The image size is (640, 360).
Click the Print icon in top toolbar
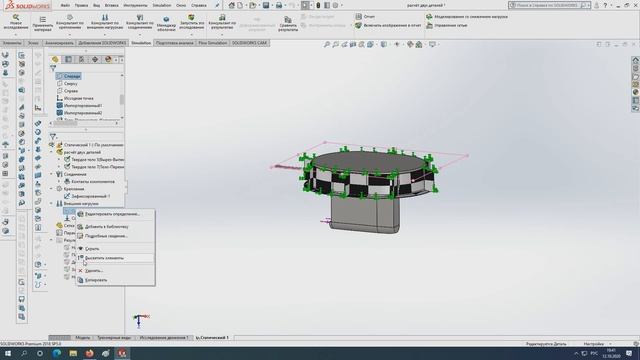279,5
